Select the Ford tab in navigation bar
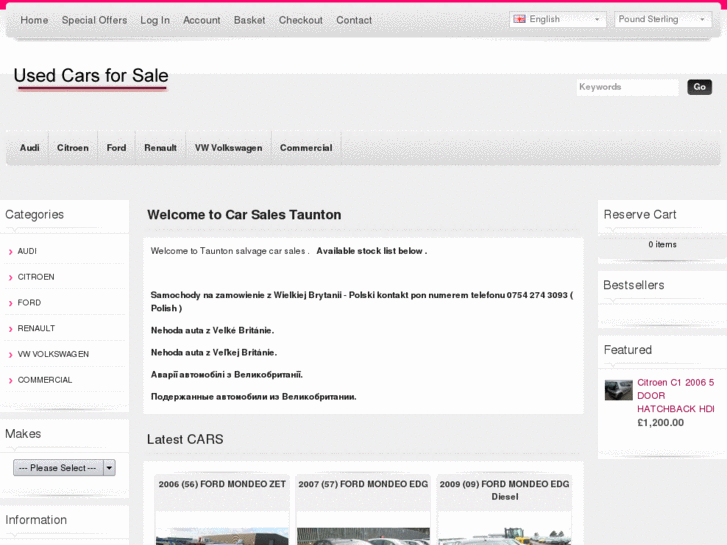The image size is (727, 545). point(116,148)
